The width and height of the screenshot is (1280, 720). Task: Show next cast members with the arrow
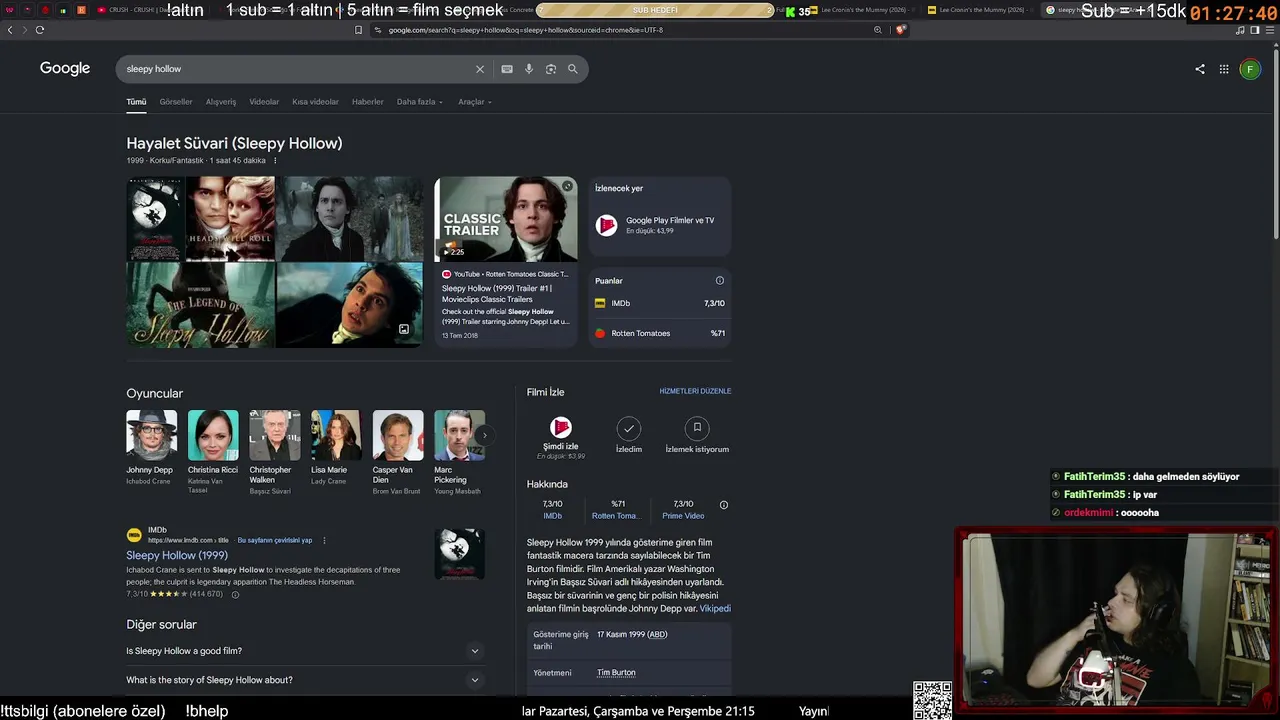(x=484, y=435)
